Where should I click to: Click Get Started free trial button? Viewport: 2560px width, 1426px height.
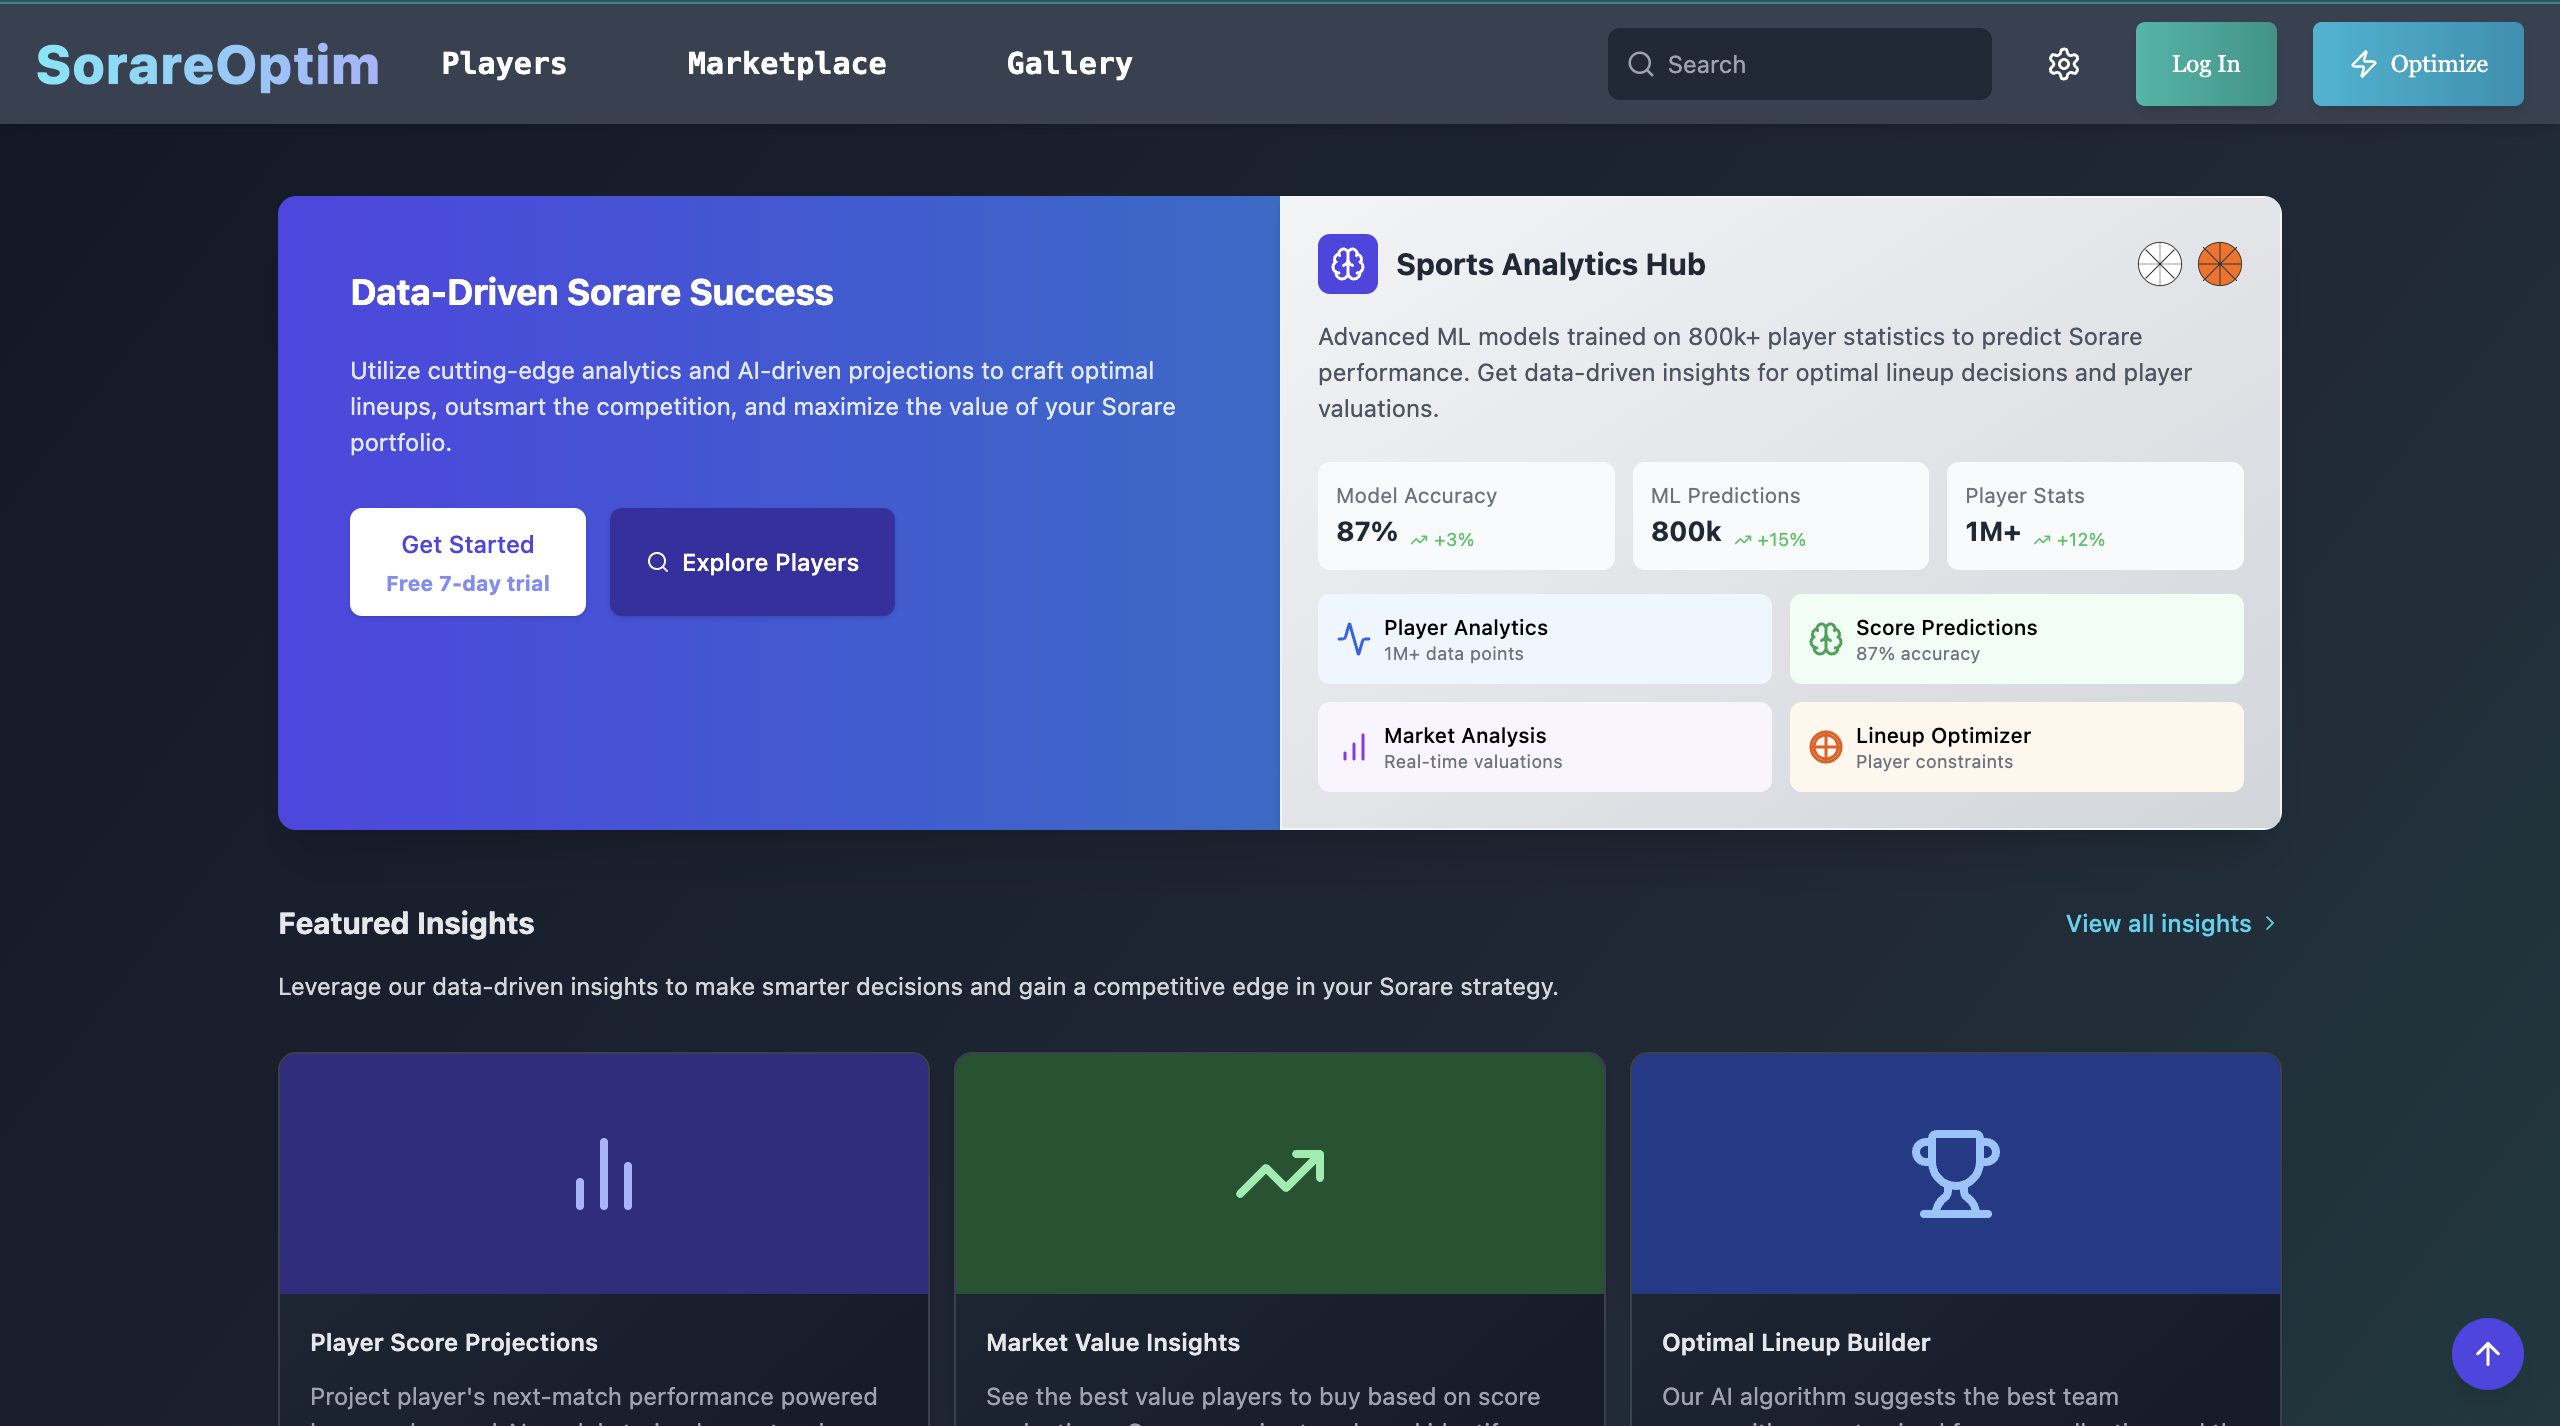[x=467, y=562]
